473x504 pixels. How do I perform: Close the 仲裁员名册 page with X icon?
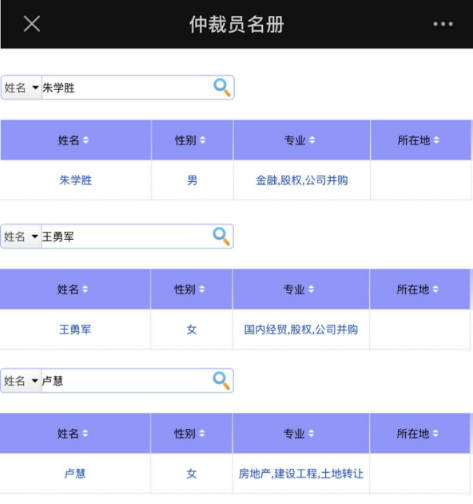[32, 24]
